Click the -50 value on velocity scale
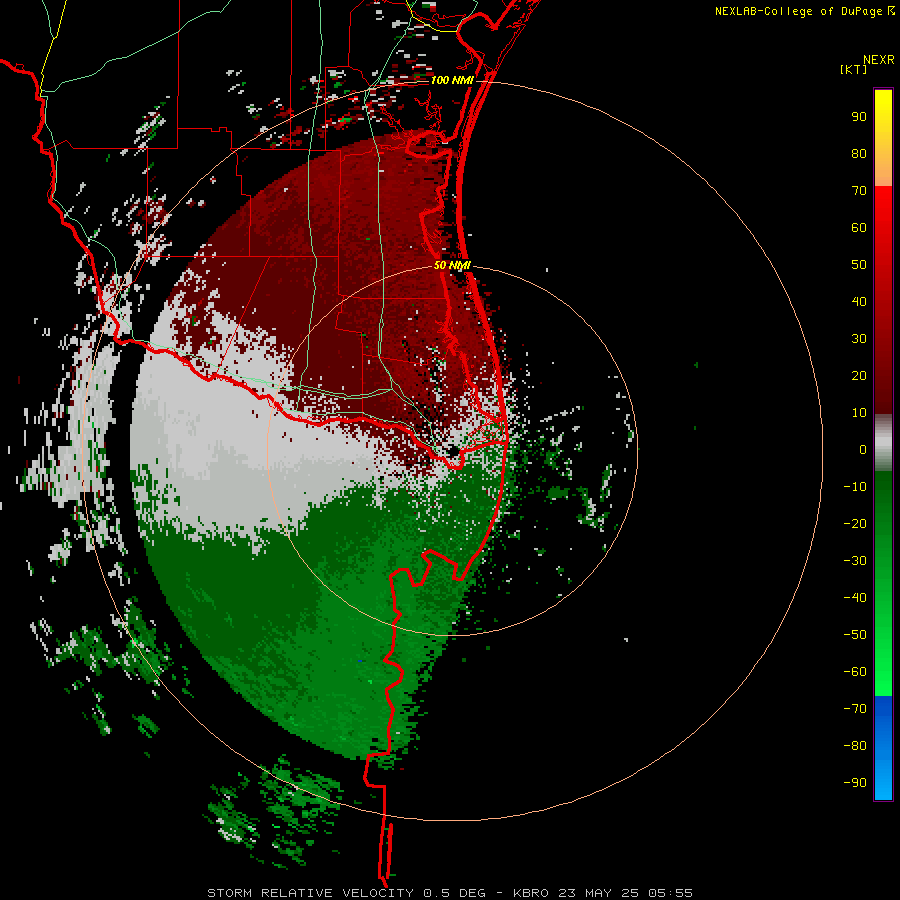 click(x=855, y=635)
